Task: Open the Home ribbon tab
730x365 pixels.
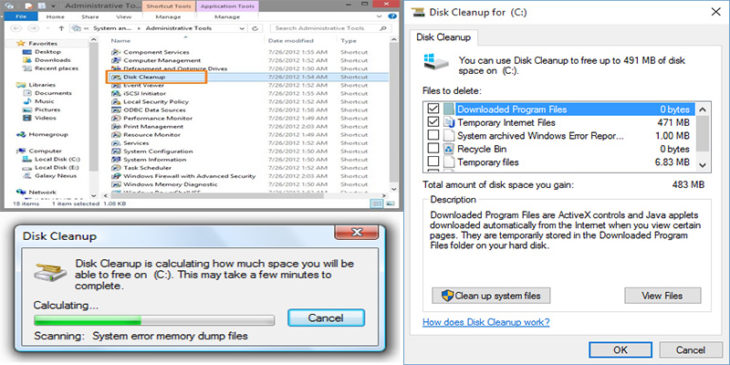Action: click(x=55, y=17)
